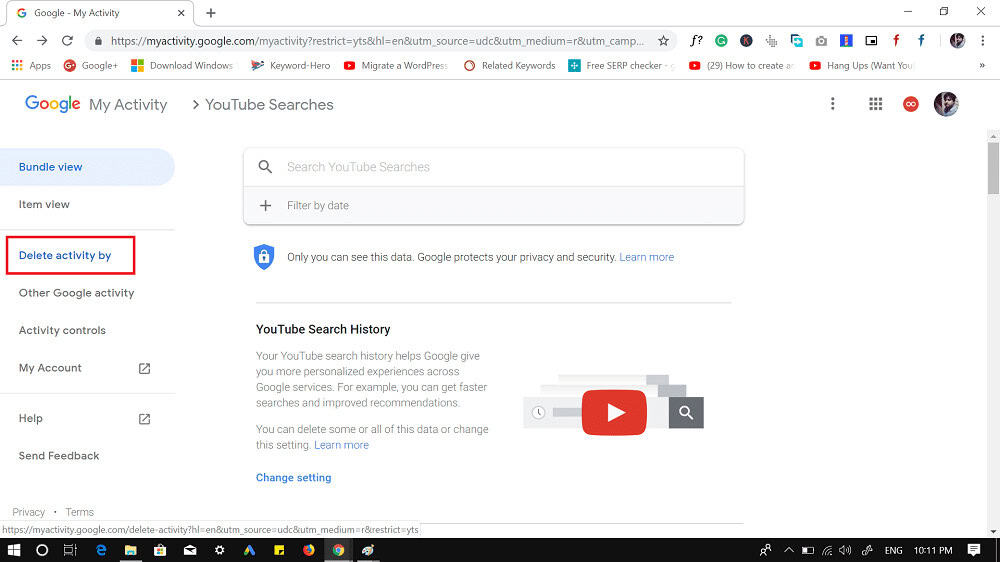1000x562 pixels.
Task: Expand Filter by date options
Action: (x=494, y=205)
